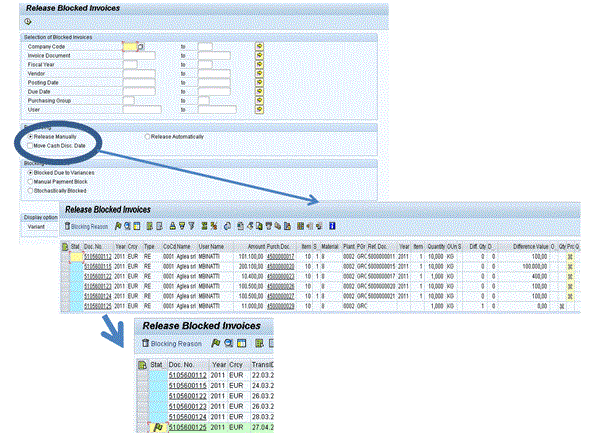Click into Invoice Document from field

click(139, 56)
